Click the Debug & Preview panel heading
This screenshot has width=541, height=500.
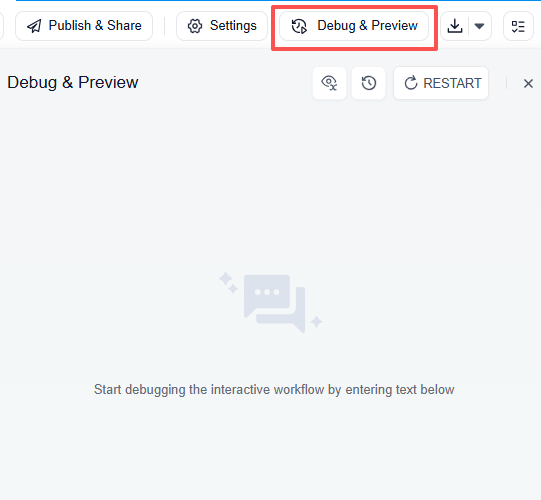73,82
